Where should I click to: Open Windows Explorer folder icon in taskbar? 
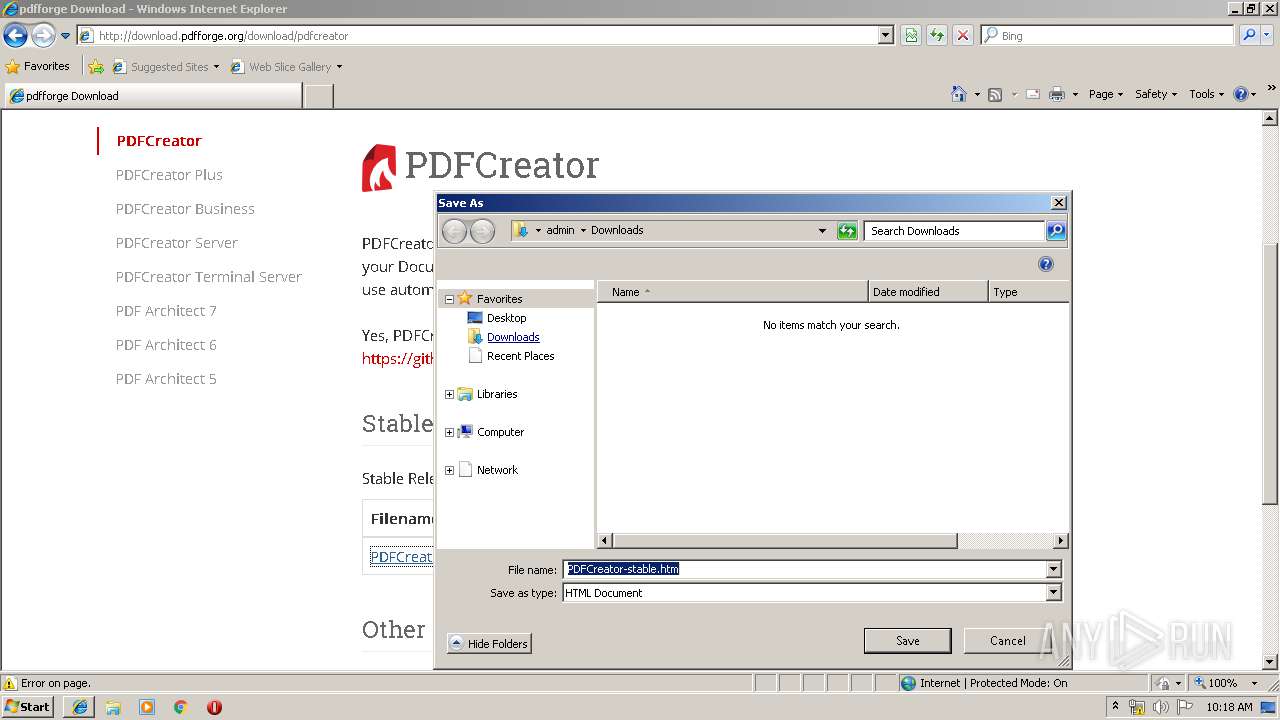tap(113, 707)
